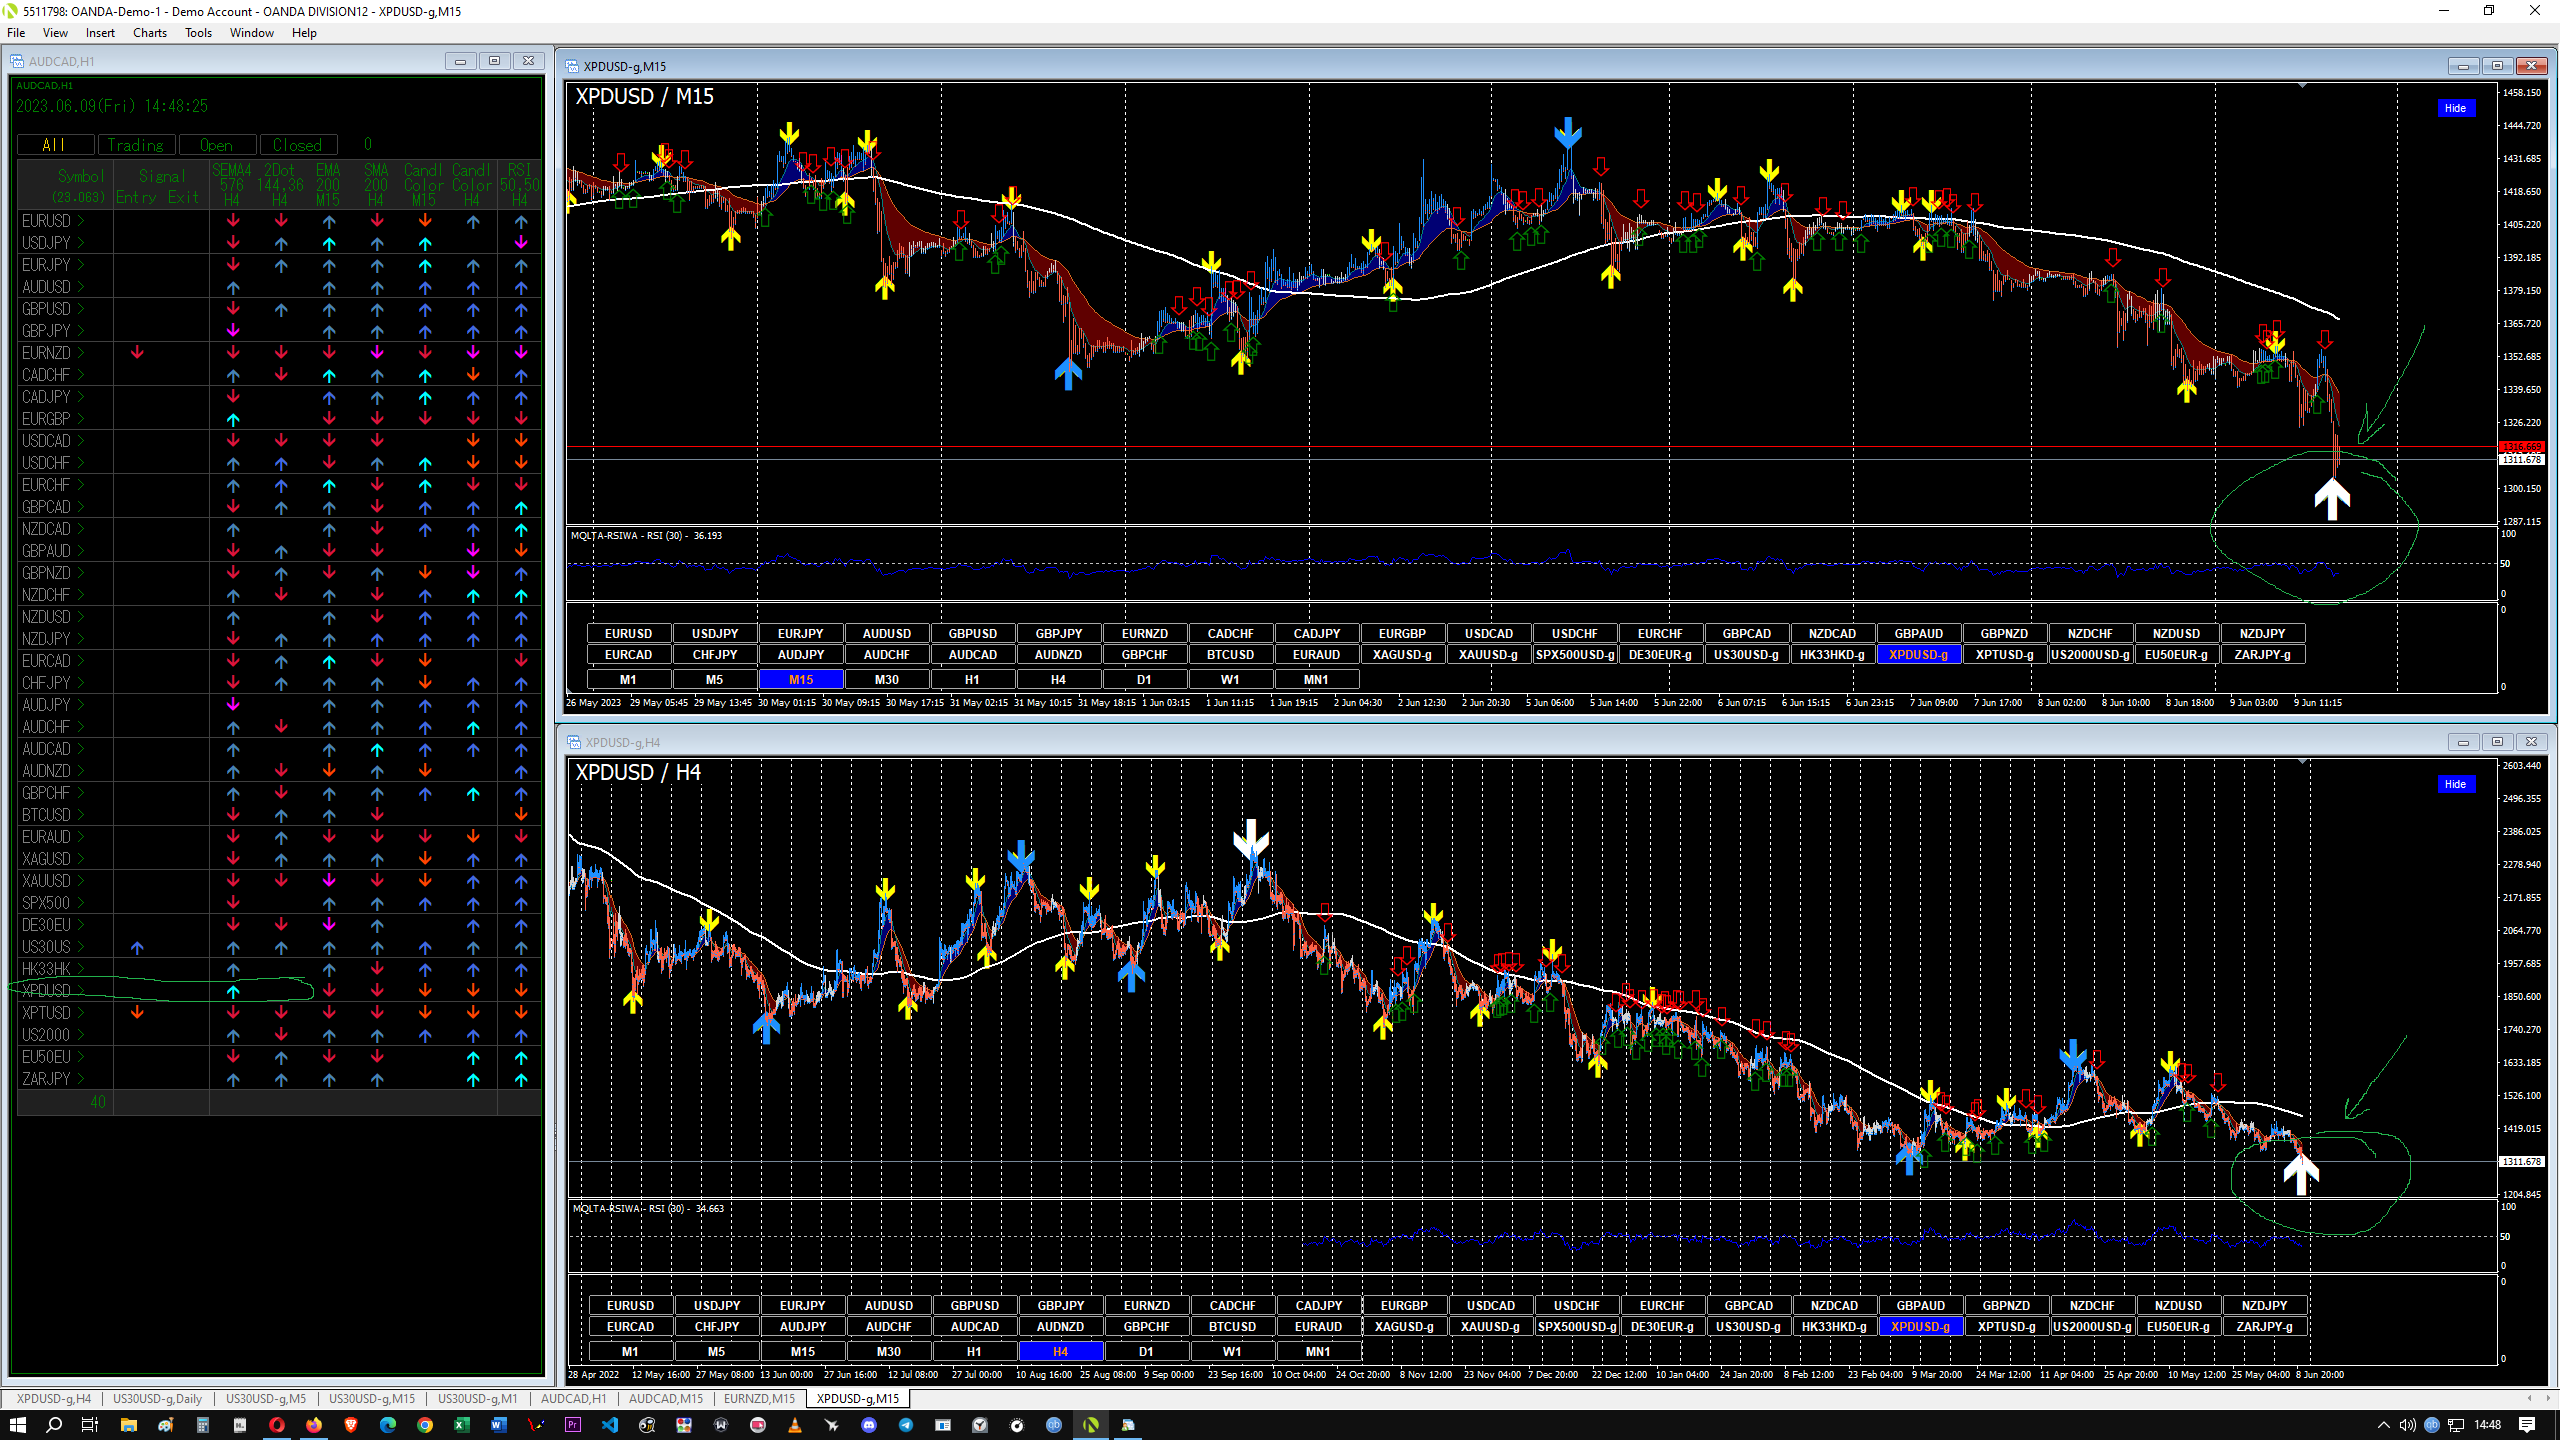Select the D1 timeframe button in H4 chart

1146,1351
